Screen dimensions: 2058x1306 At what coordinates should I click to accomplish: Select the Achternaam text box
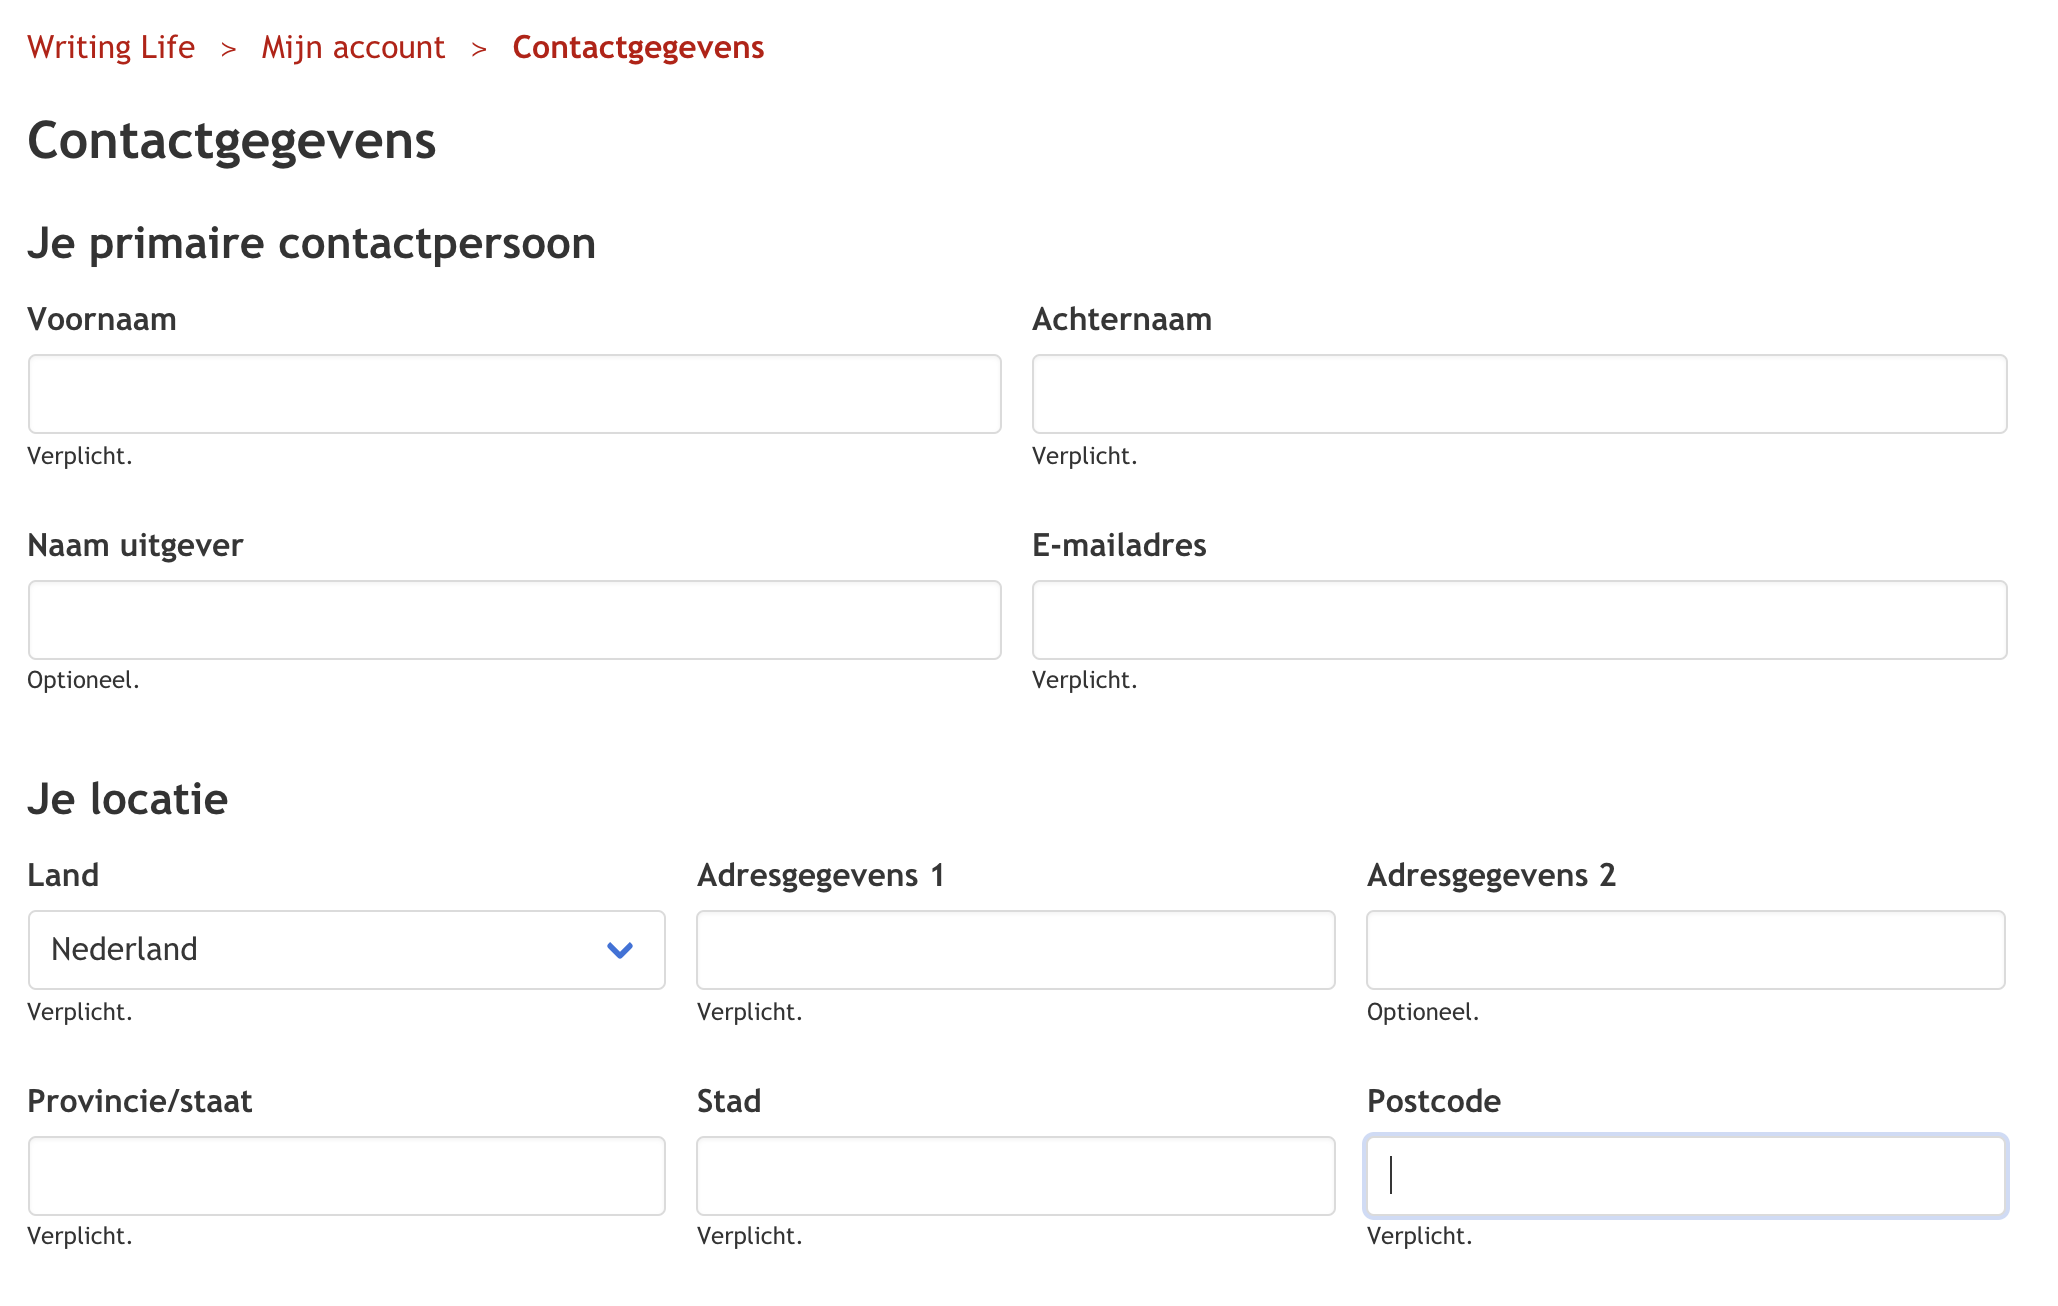pos(1518,394)
